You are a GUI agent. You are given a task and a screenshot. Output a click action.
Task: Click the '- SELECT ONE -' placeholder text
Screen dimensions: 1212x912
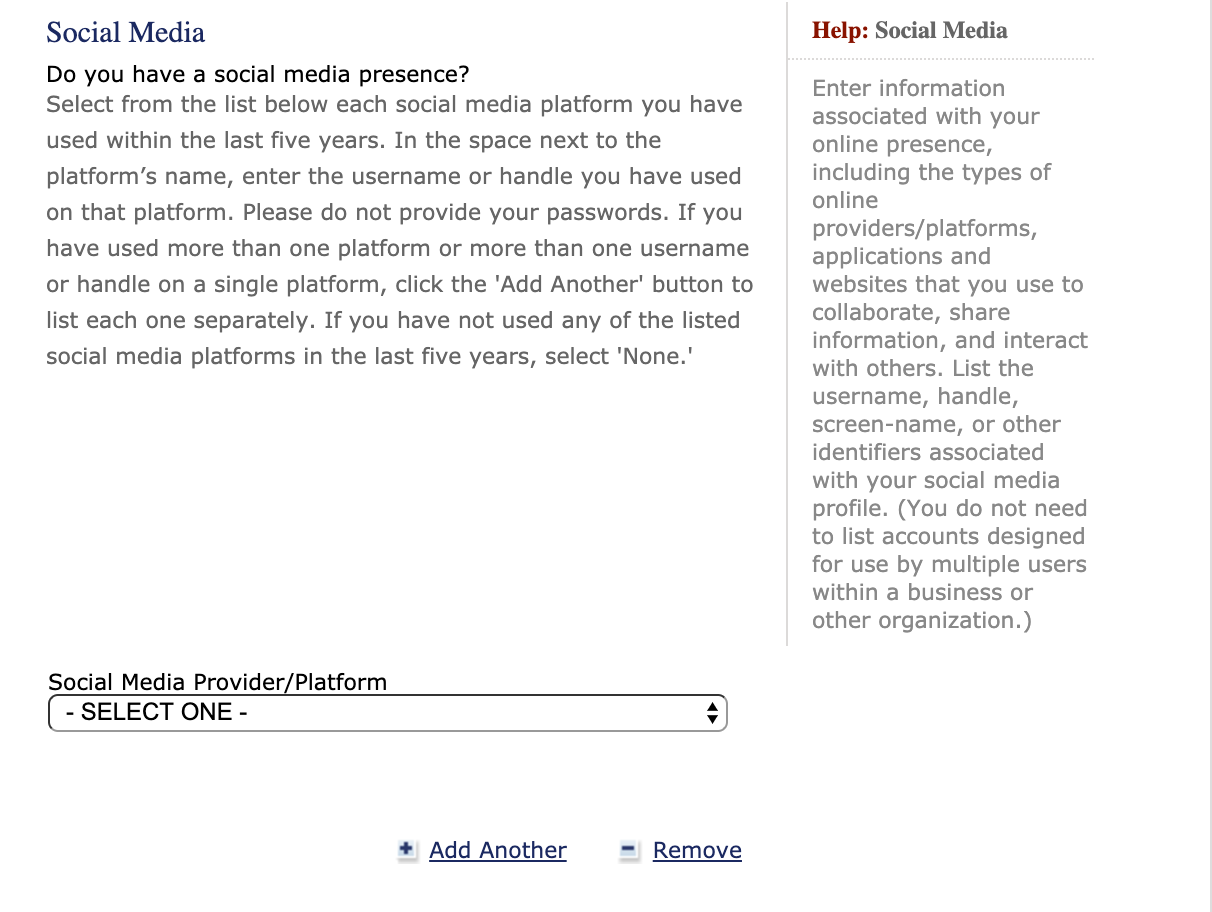click(x=156, y=713)
